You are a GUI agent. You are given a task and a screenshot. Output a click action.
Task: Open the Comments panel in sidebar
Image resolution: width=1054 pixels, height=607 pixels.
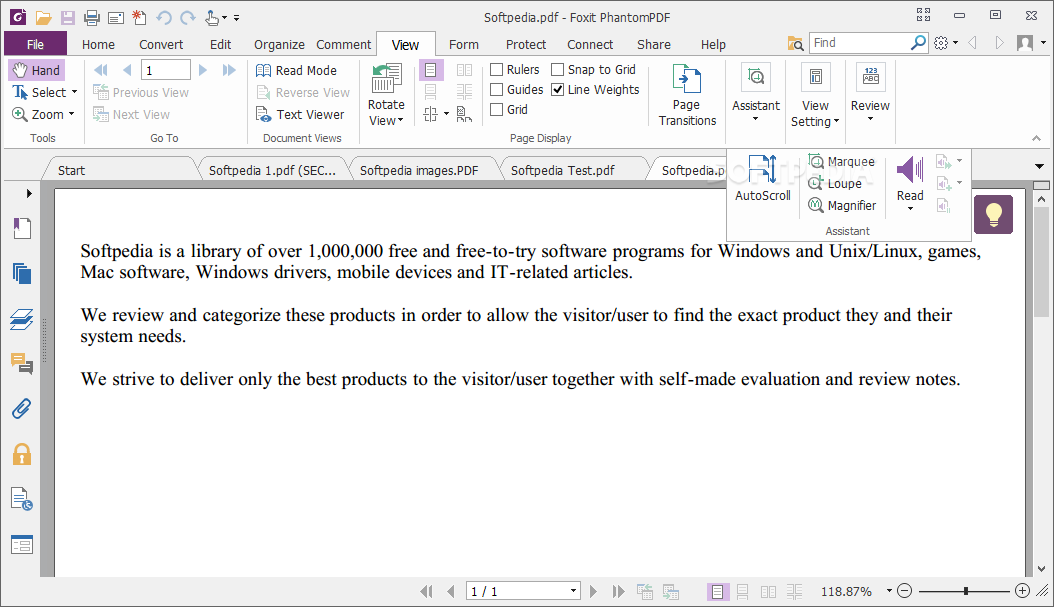coord(22,364)
